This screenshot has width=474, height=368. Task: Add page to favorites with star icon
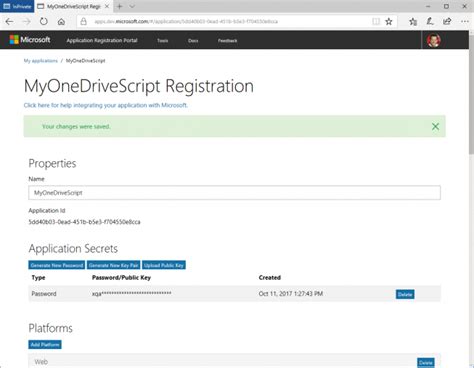tap(389, 22)
